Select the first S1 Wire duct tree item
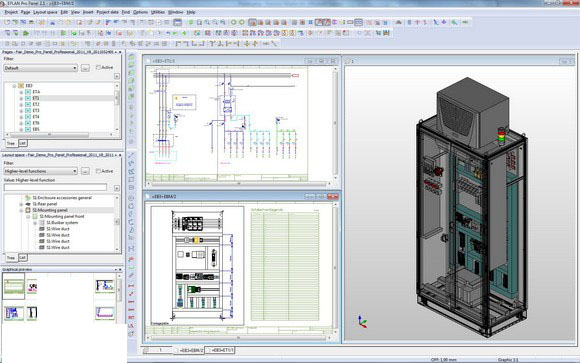580x363 pixels. [x=58, y=229]
